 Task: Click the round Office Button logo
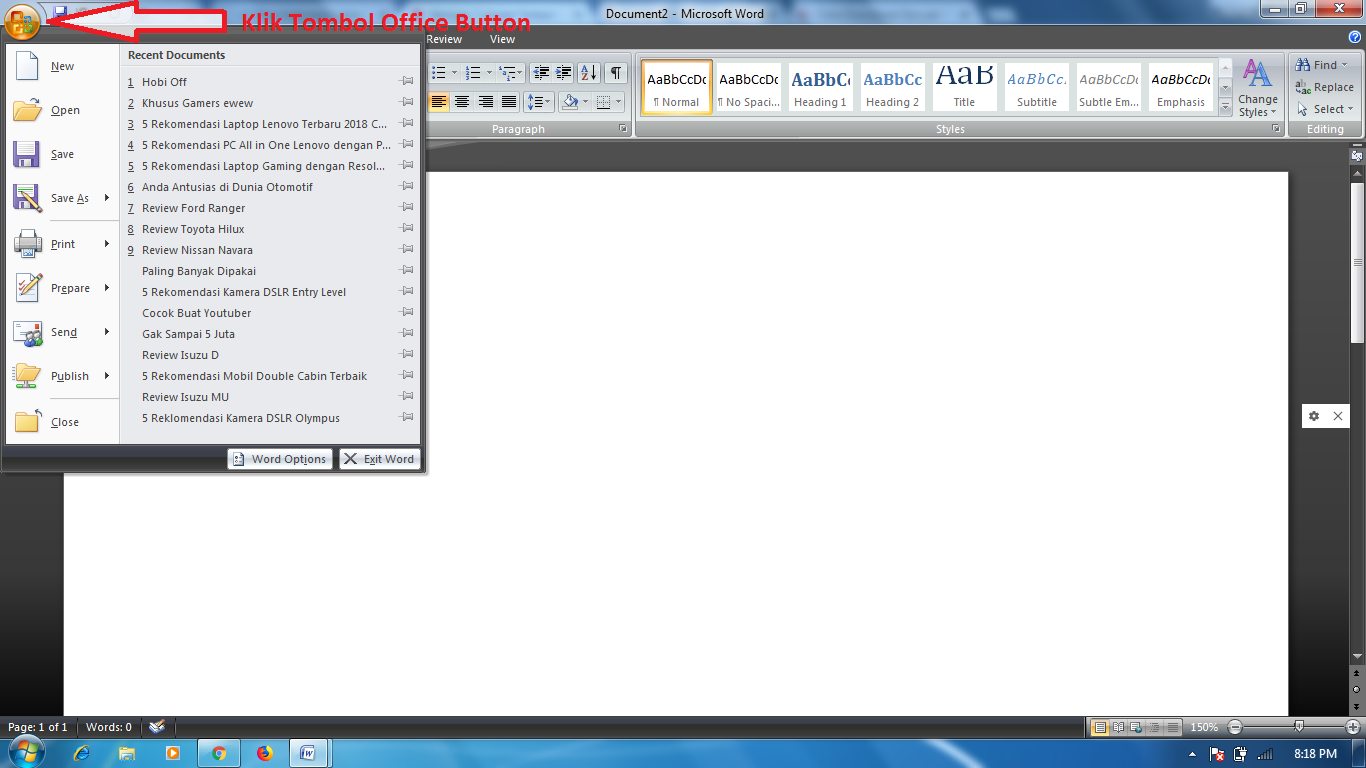pos(22,21)
